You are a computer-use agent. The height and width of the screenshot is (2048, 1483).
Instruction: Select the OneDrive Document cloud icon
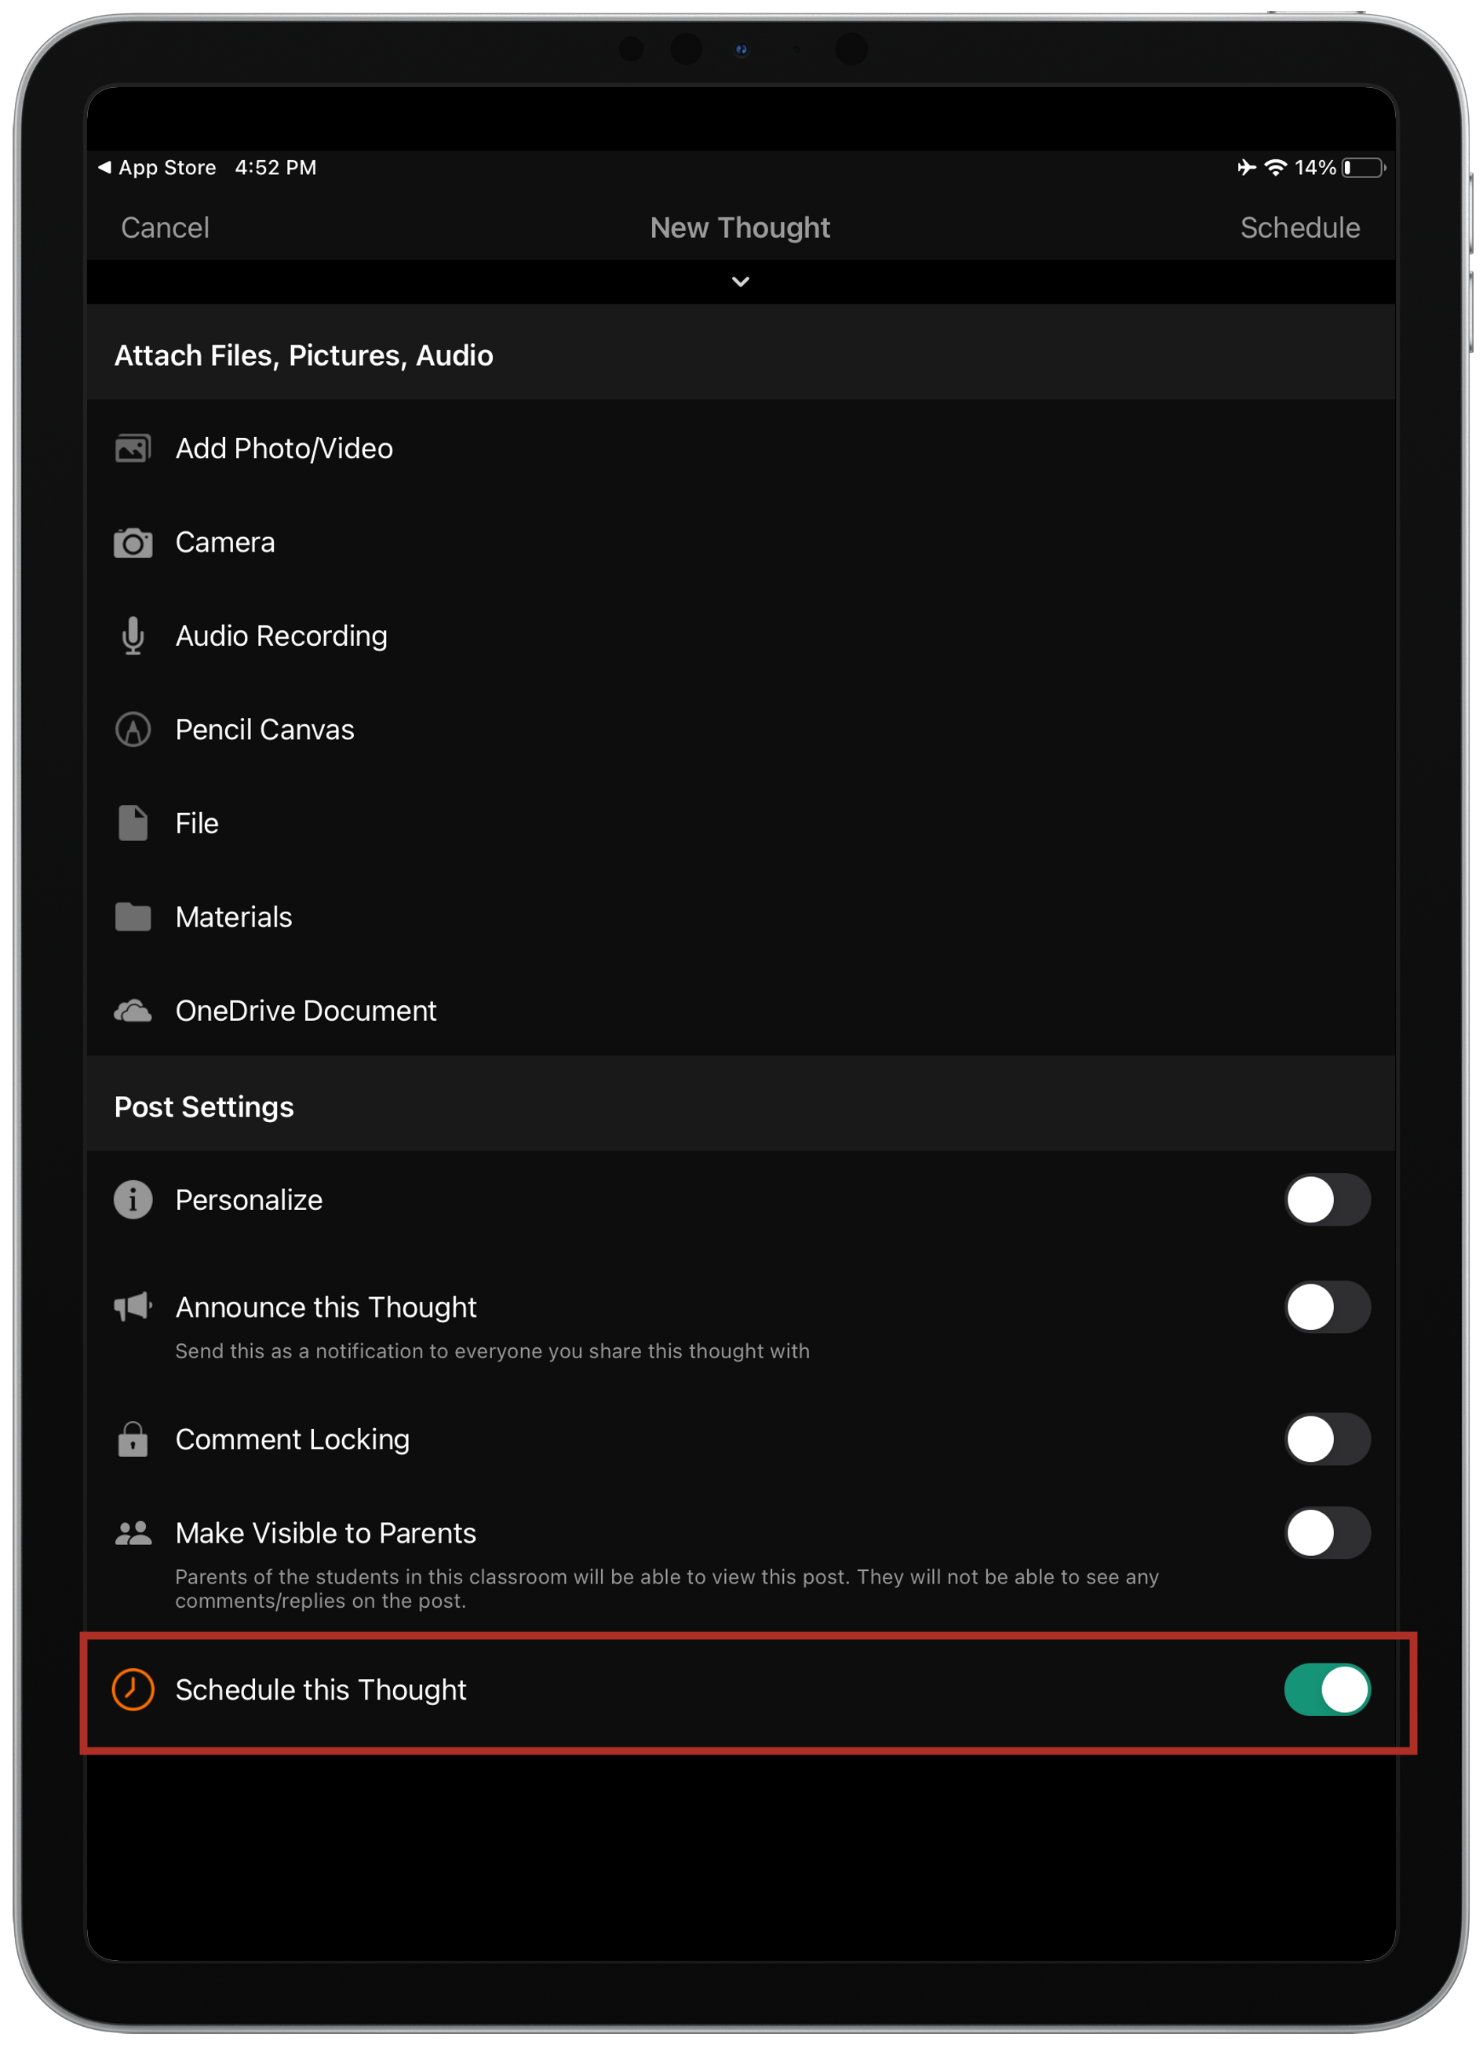(x=133, y=1011)
